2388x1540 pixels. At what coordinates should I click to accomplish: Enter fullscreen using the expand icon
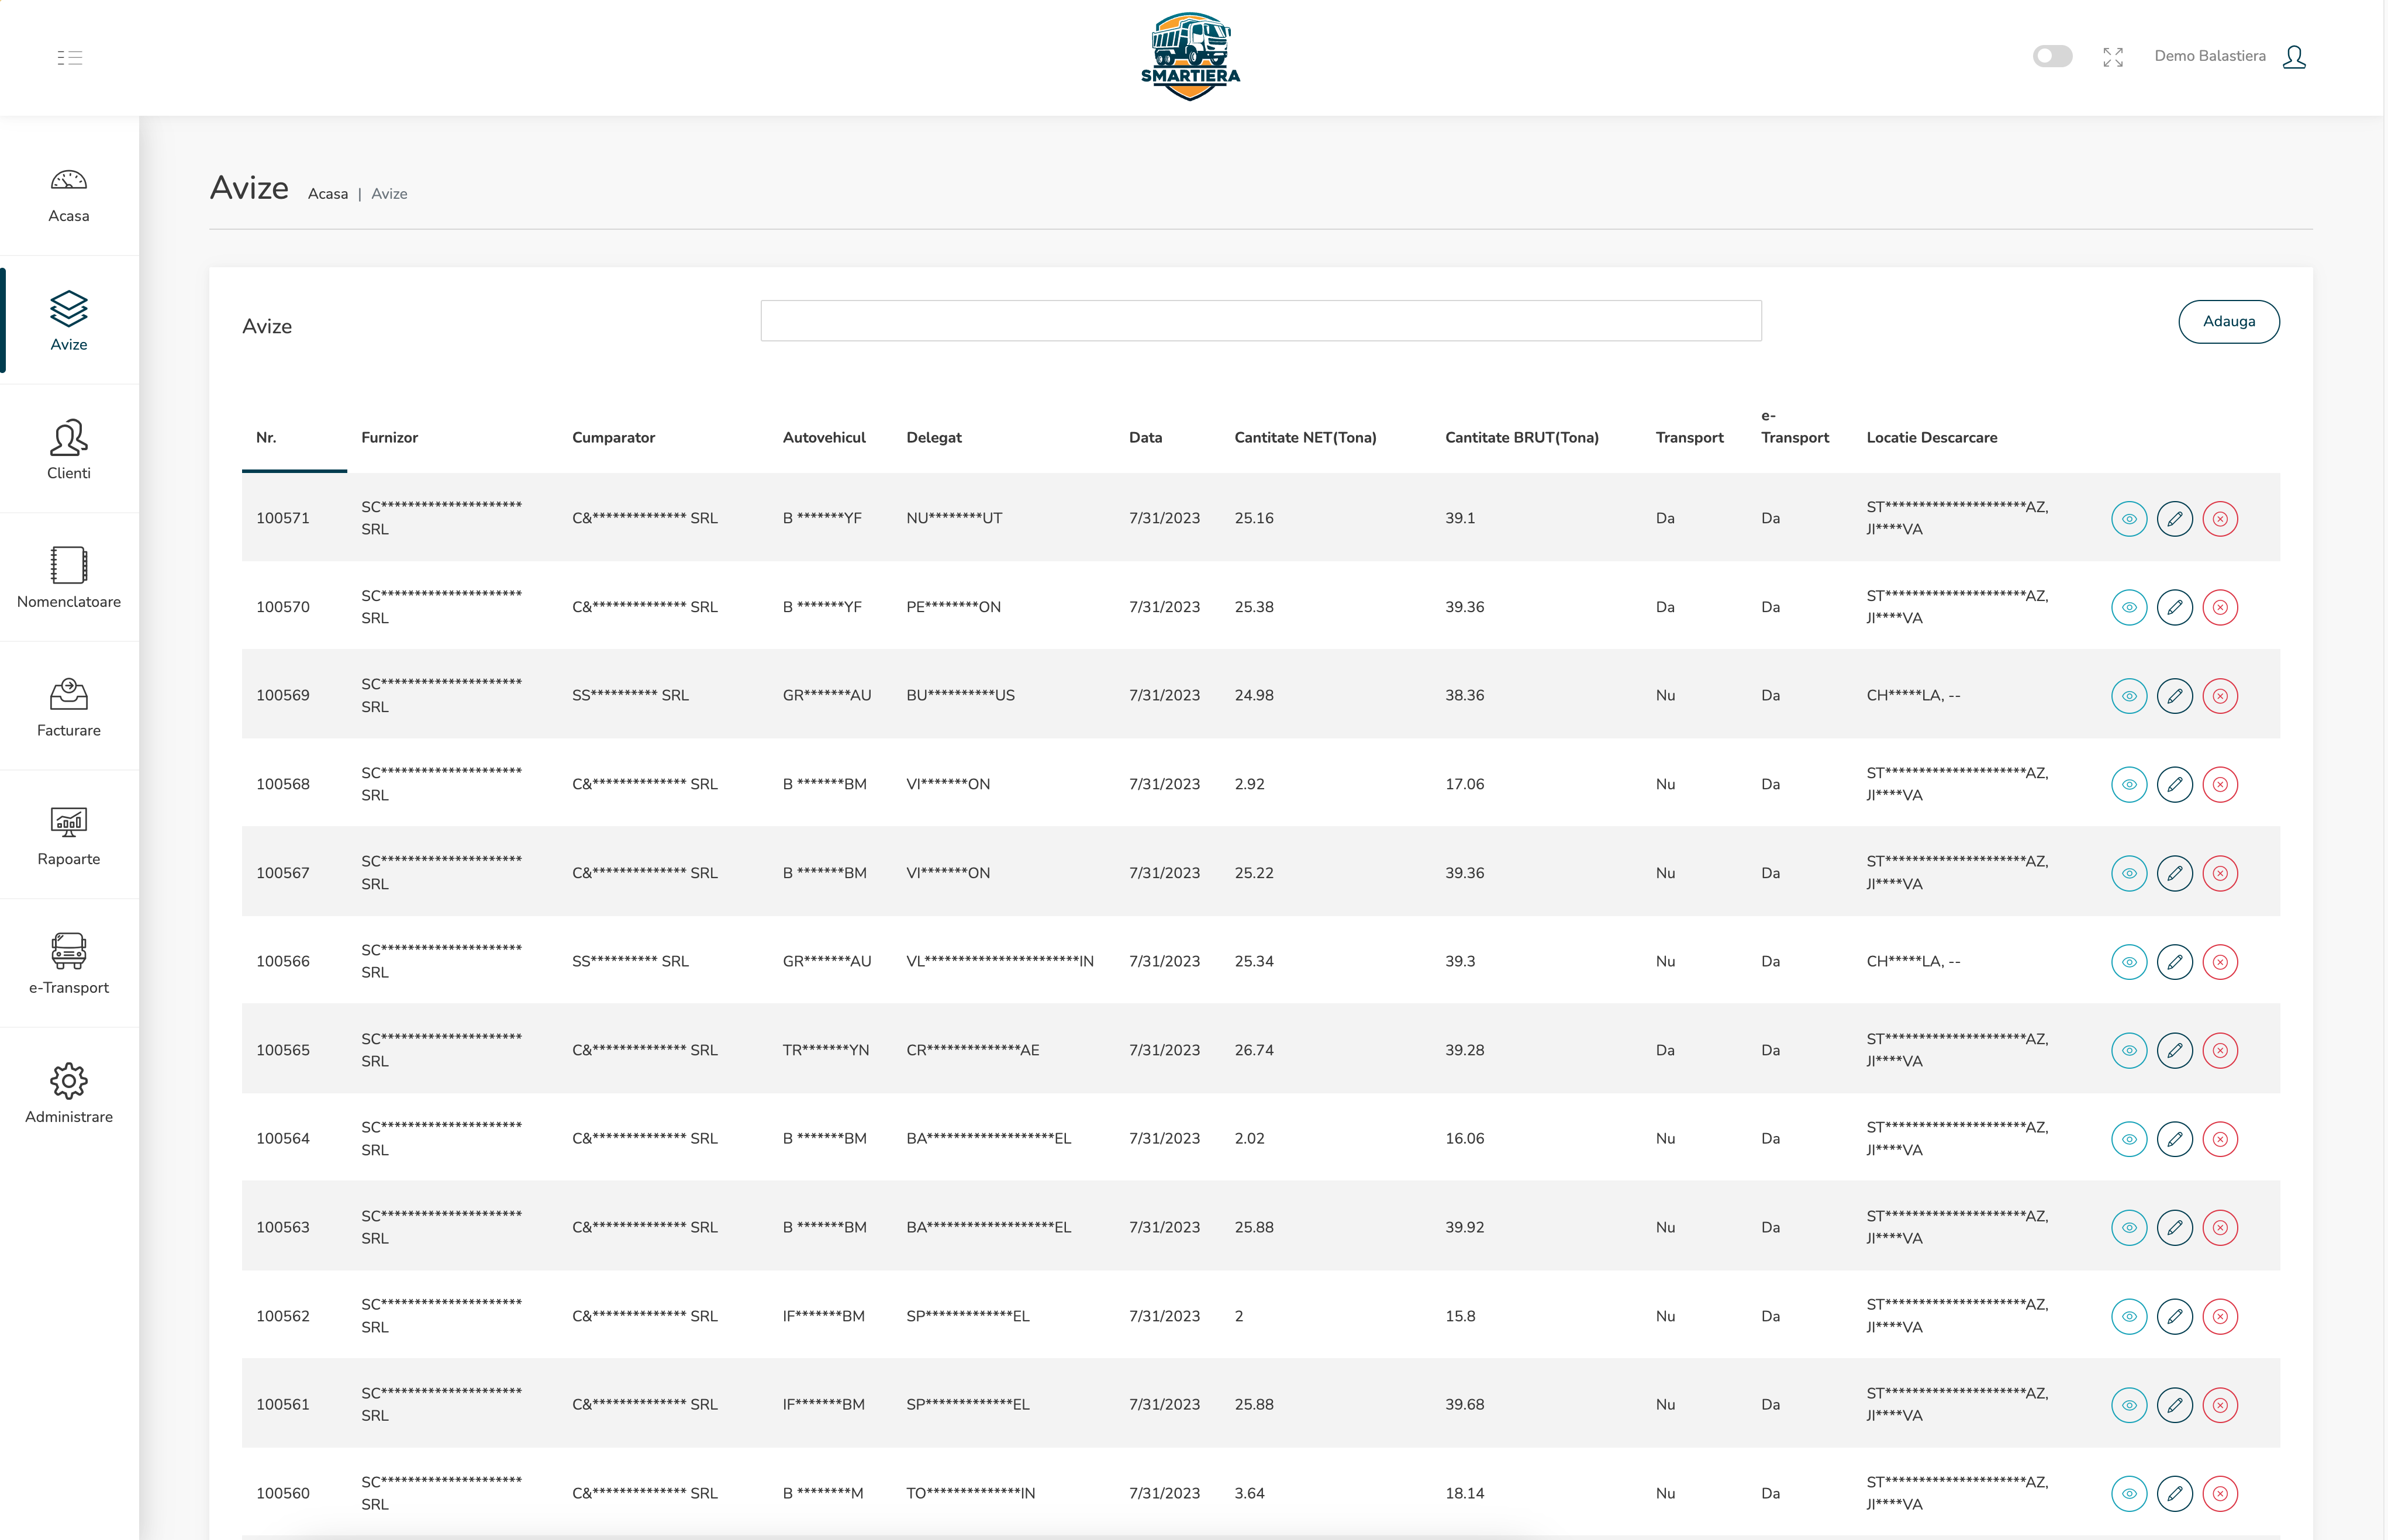point(2112,57)
